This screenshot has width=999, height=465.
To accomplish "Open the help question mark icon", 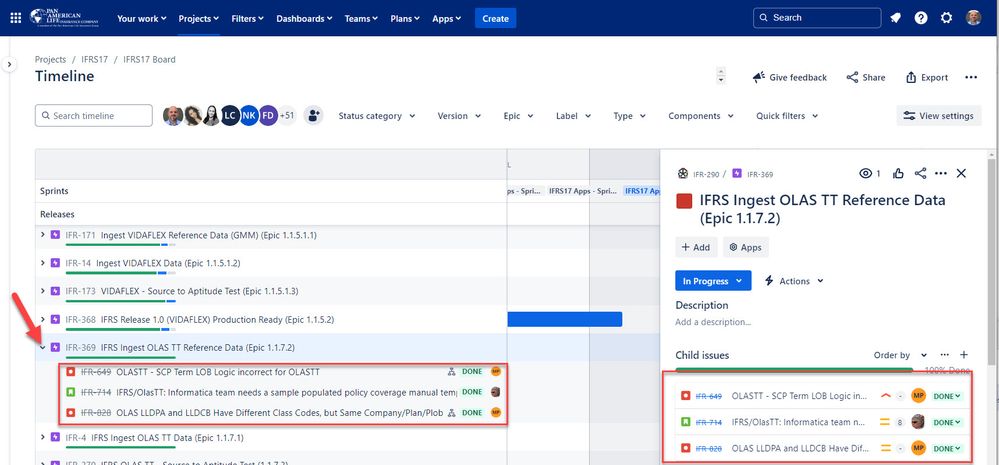I will pos(921,18).
